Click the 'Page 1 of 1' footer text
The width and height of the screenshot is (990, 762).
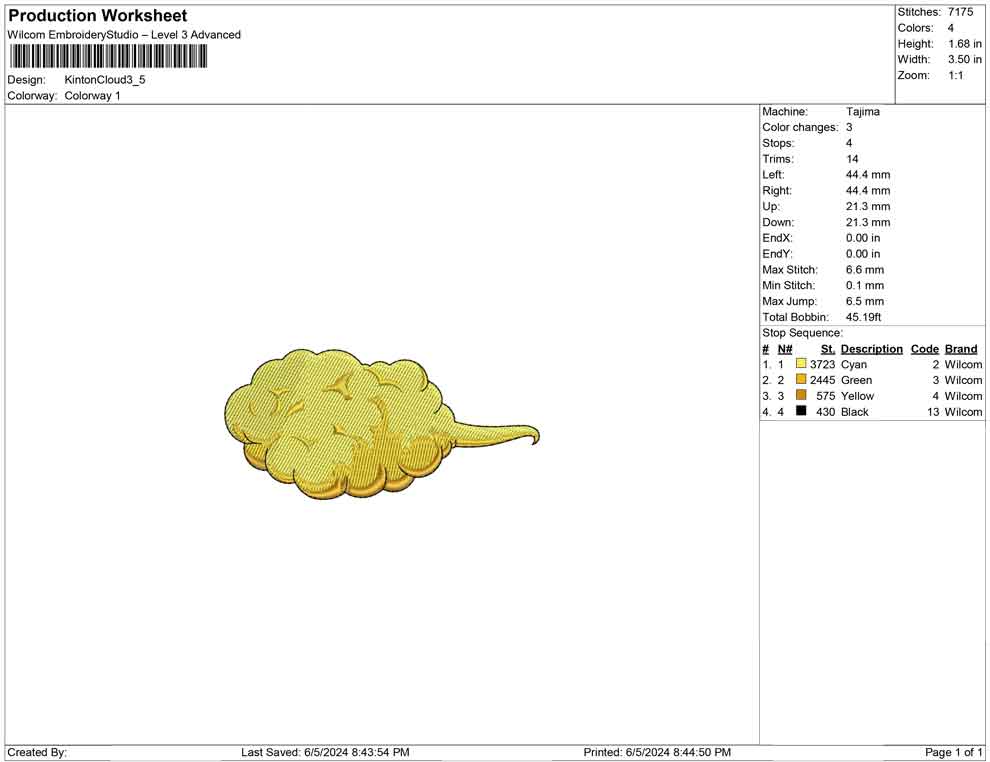[953, 752]
